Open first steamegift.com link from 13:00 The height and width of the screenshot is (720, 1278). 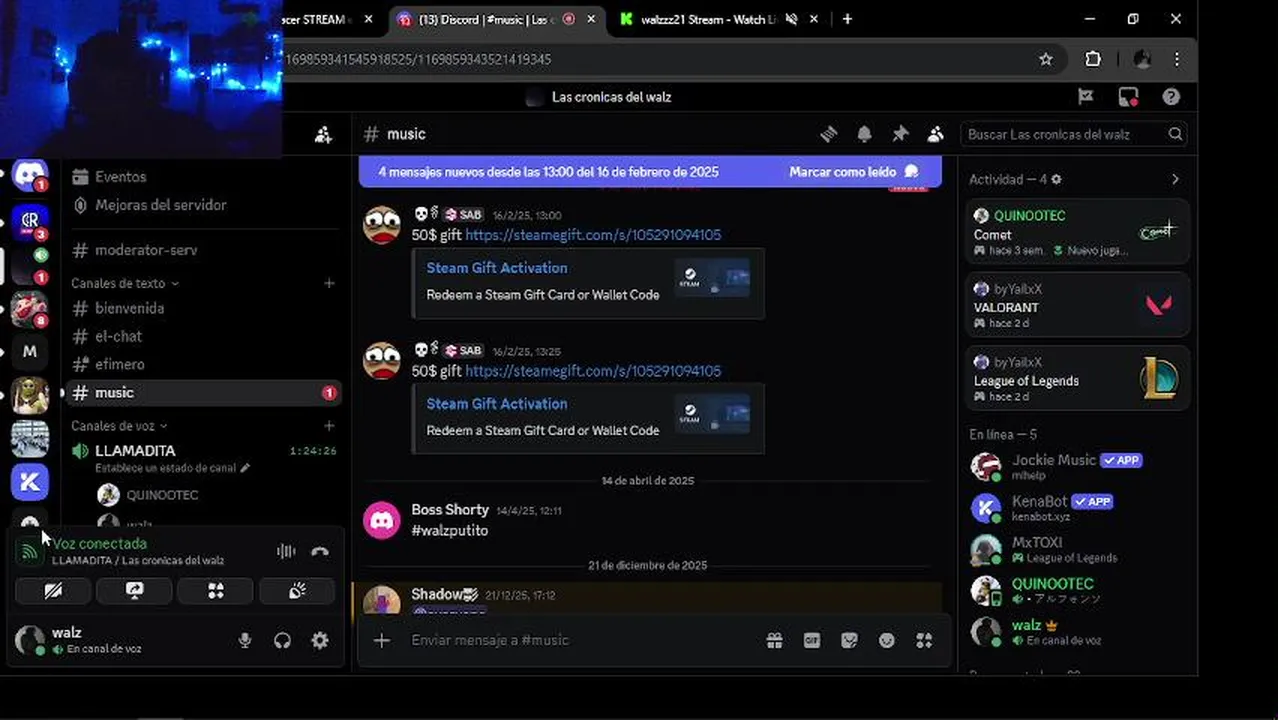tap(593, 235)
